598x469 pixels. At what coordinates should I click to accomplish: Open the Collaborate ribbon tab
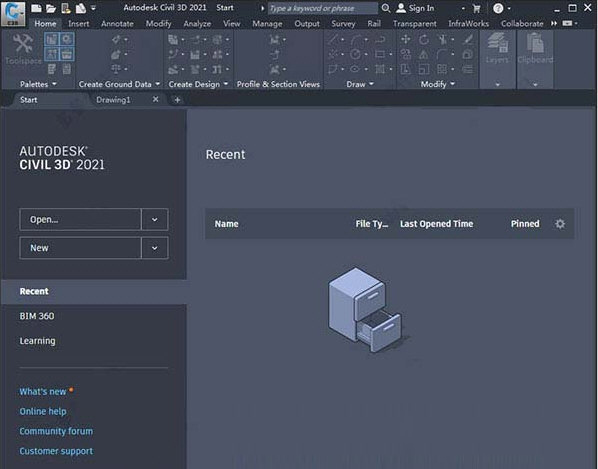tap(522, 24)
